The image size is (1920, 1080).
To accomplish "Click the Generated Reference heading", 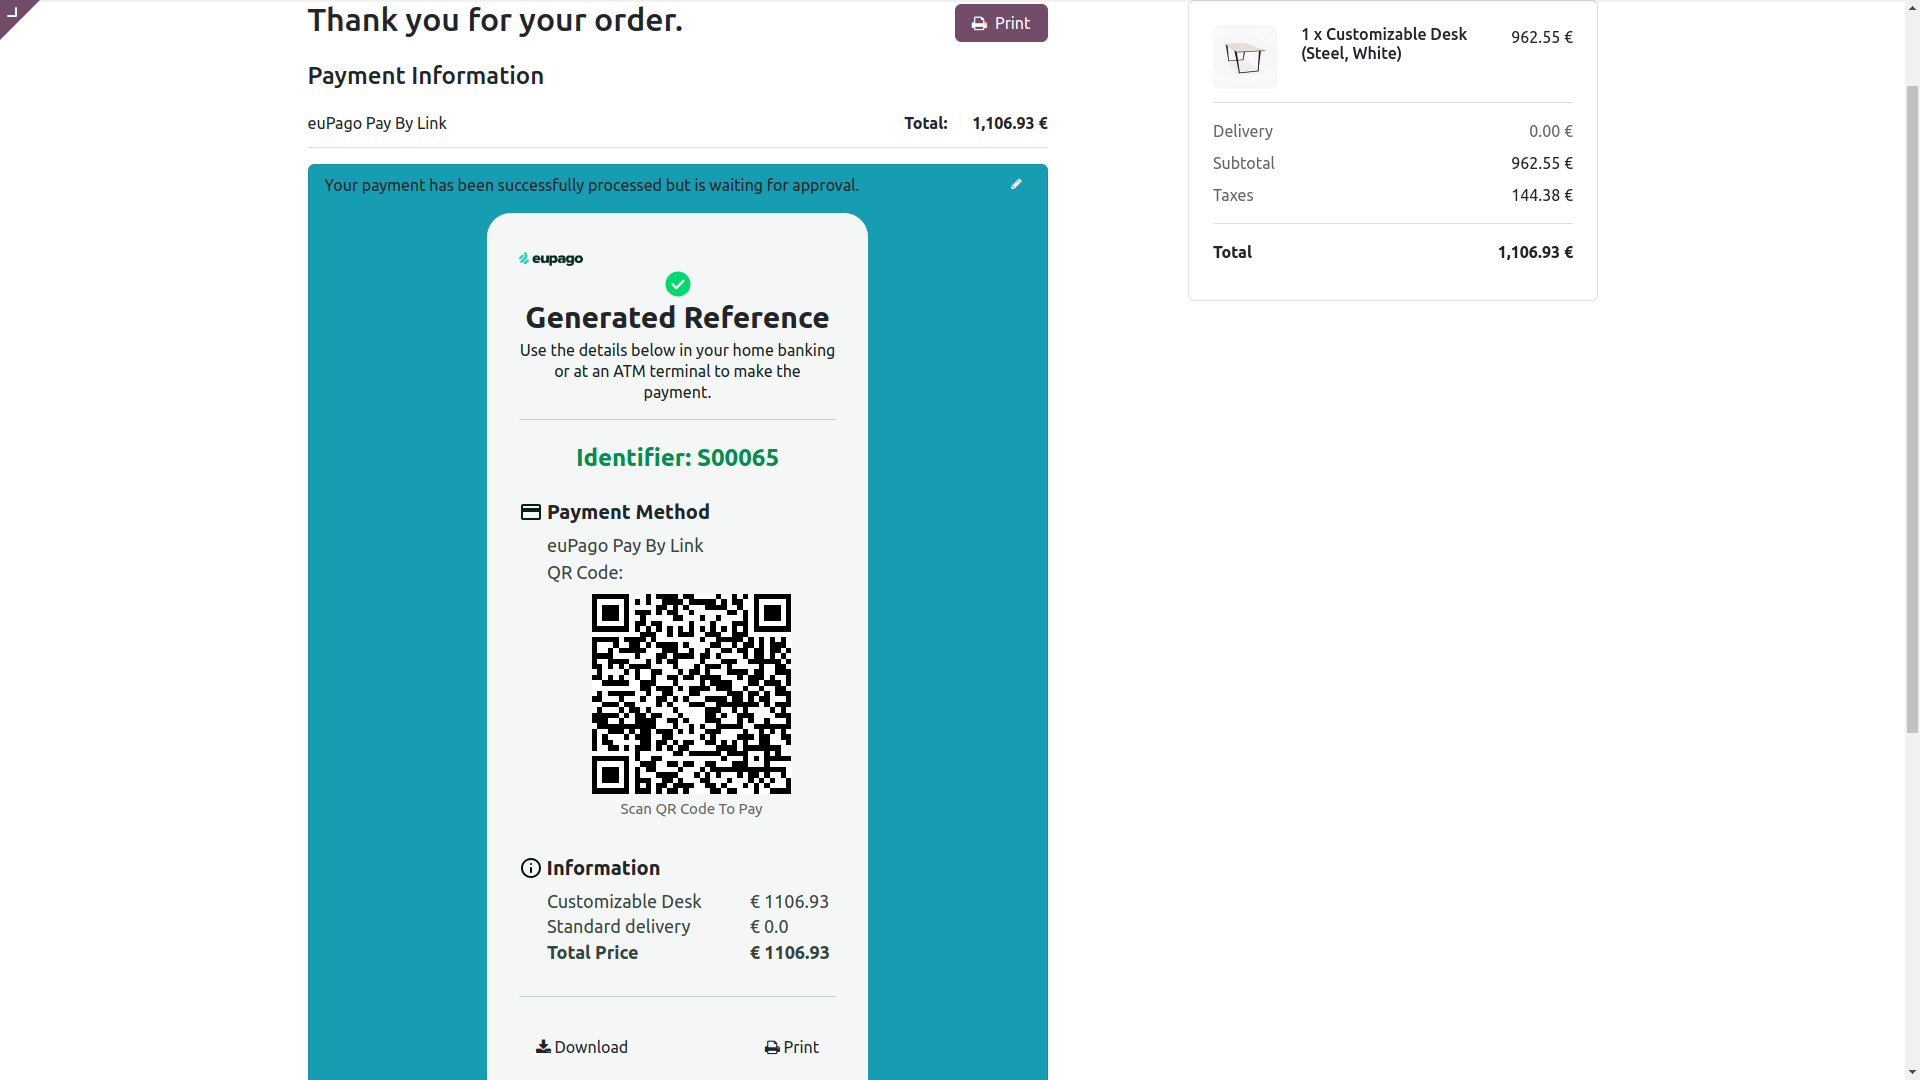I will 677,317.
